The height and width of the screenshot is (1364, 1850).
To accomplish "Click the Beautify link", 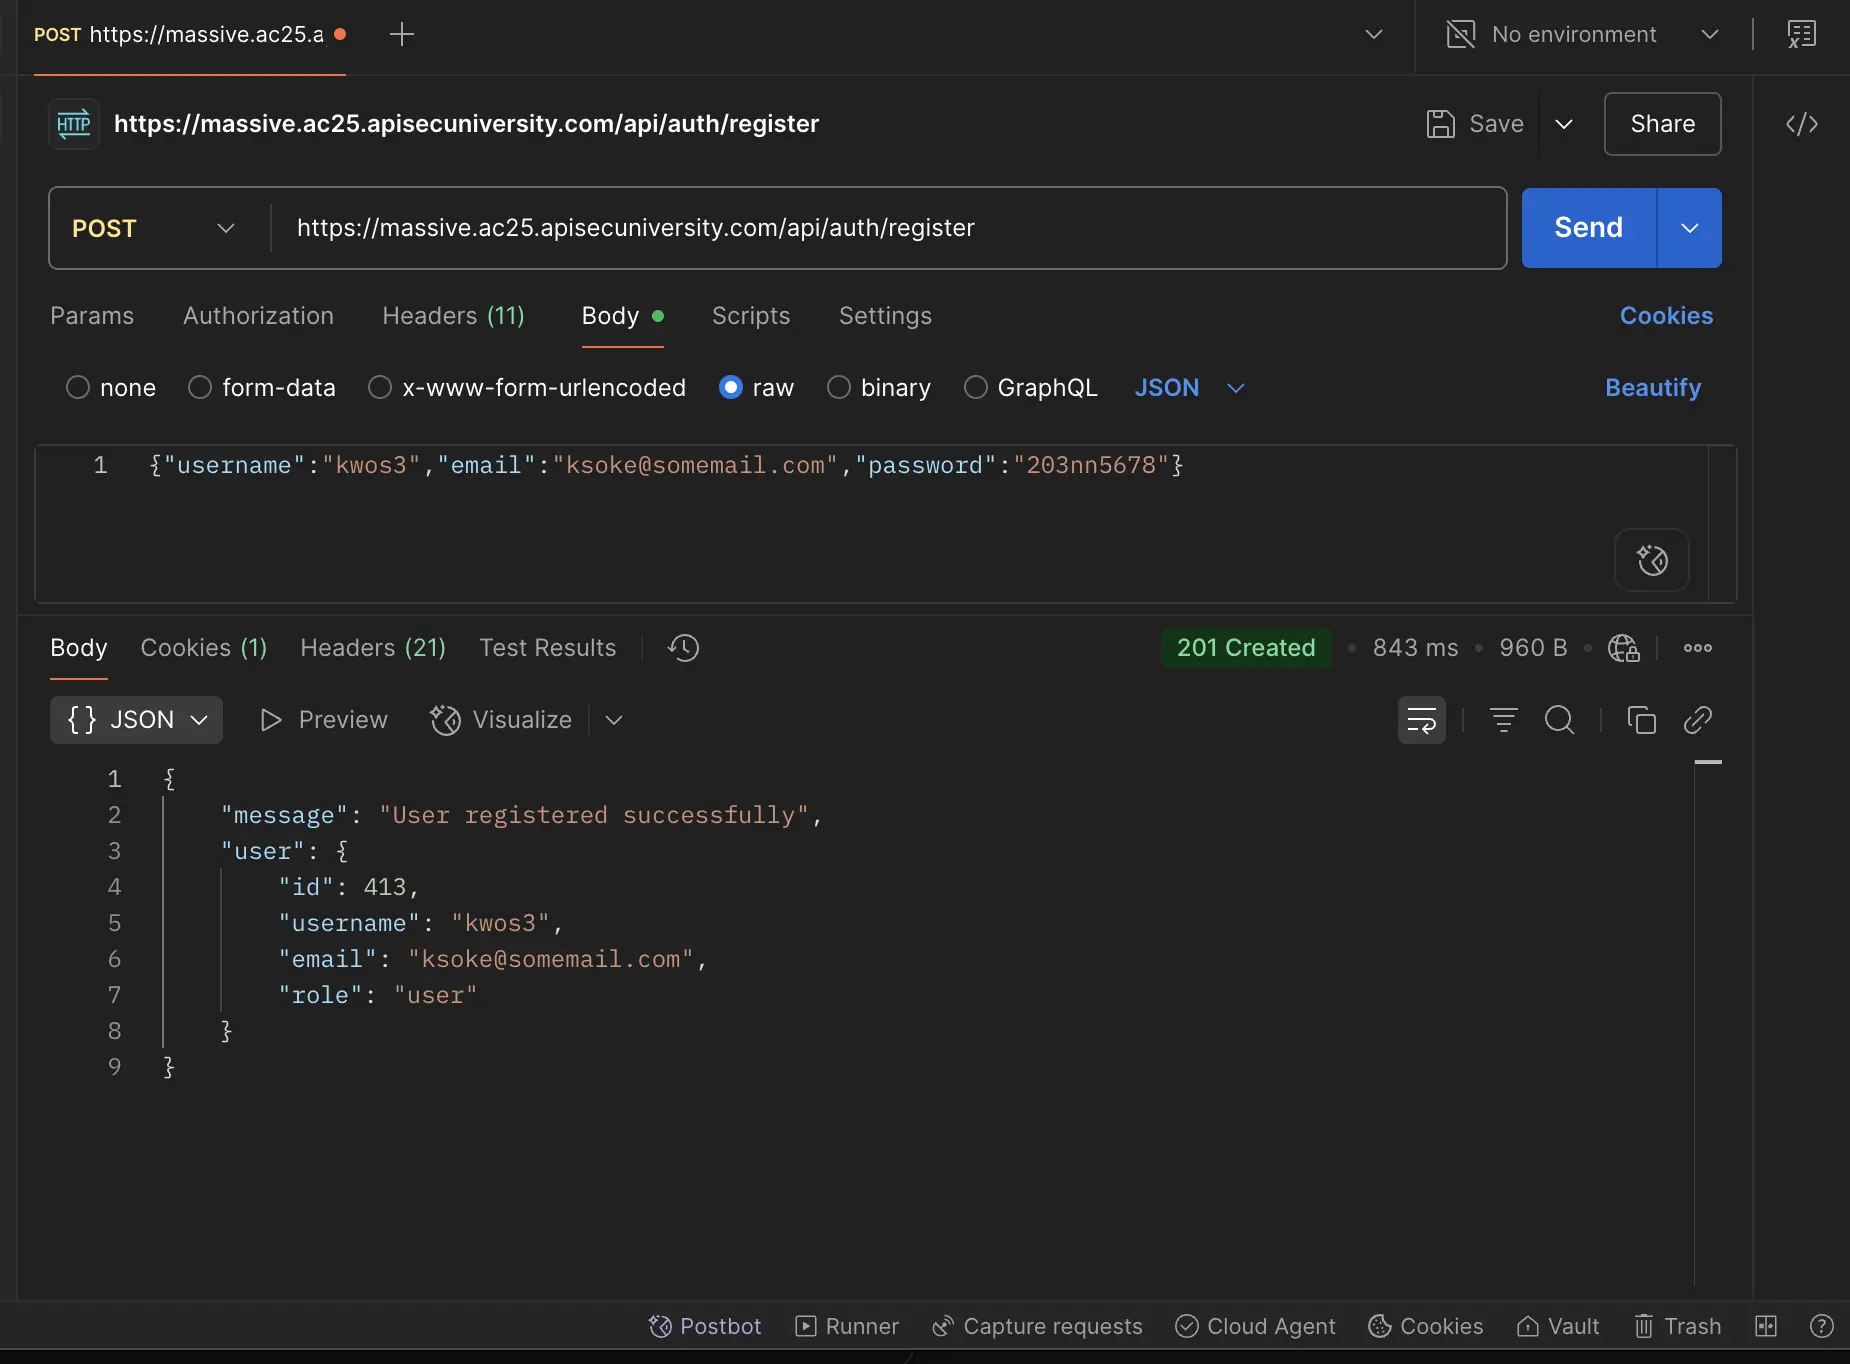I will tap(1653, 388).
